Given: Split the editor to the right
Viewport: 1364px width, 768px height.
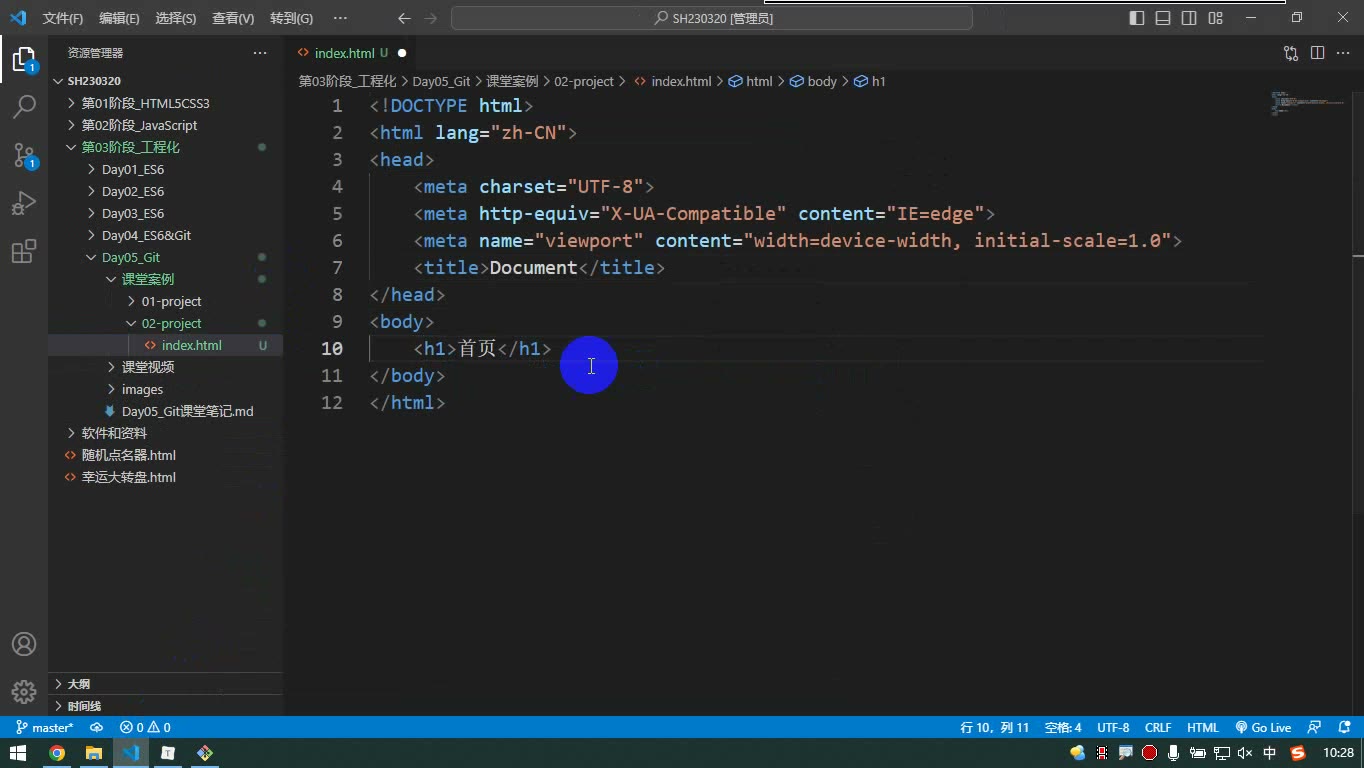Looking at the screenshot, I should 1317,53.
